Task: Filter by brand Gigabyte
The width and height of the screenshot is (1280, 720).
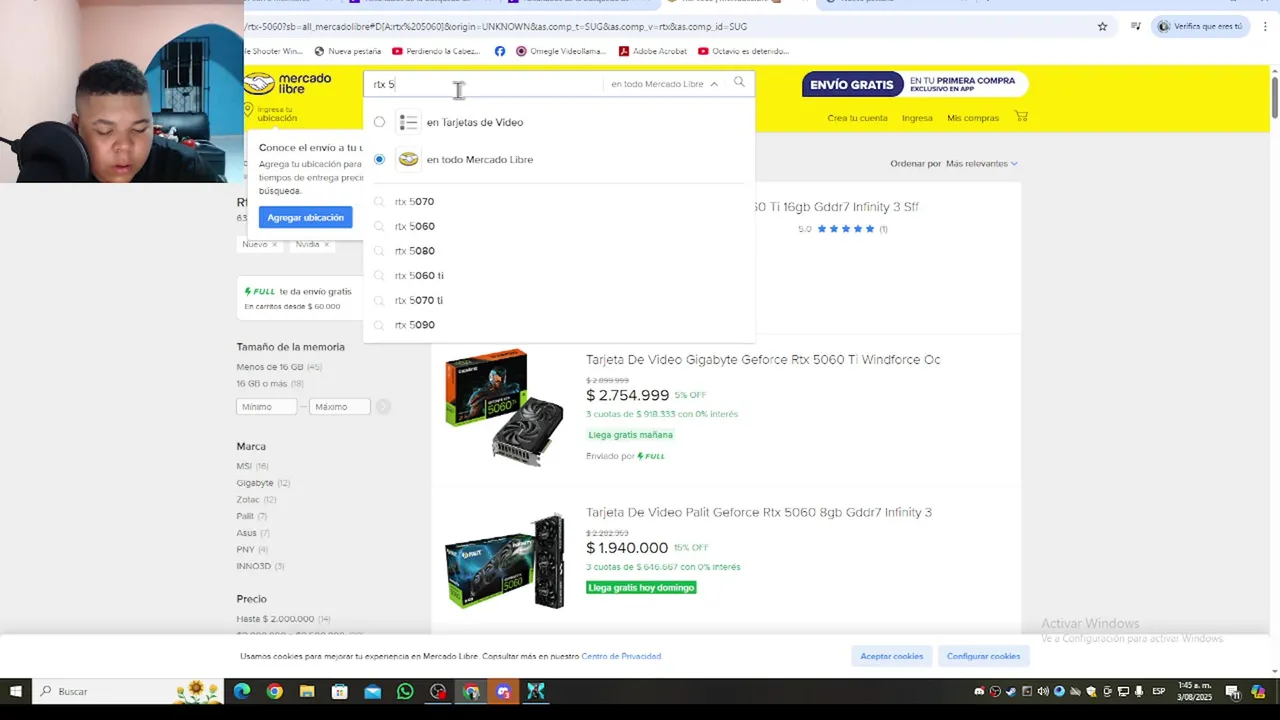Action: tap(263, 483)
